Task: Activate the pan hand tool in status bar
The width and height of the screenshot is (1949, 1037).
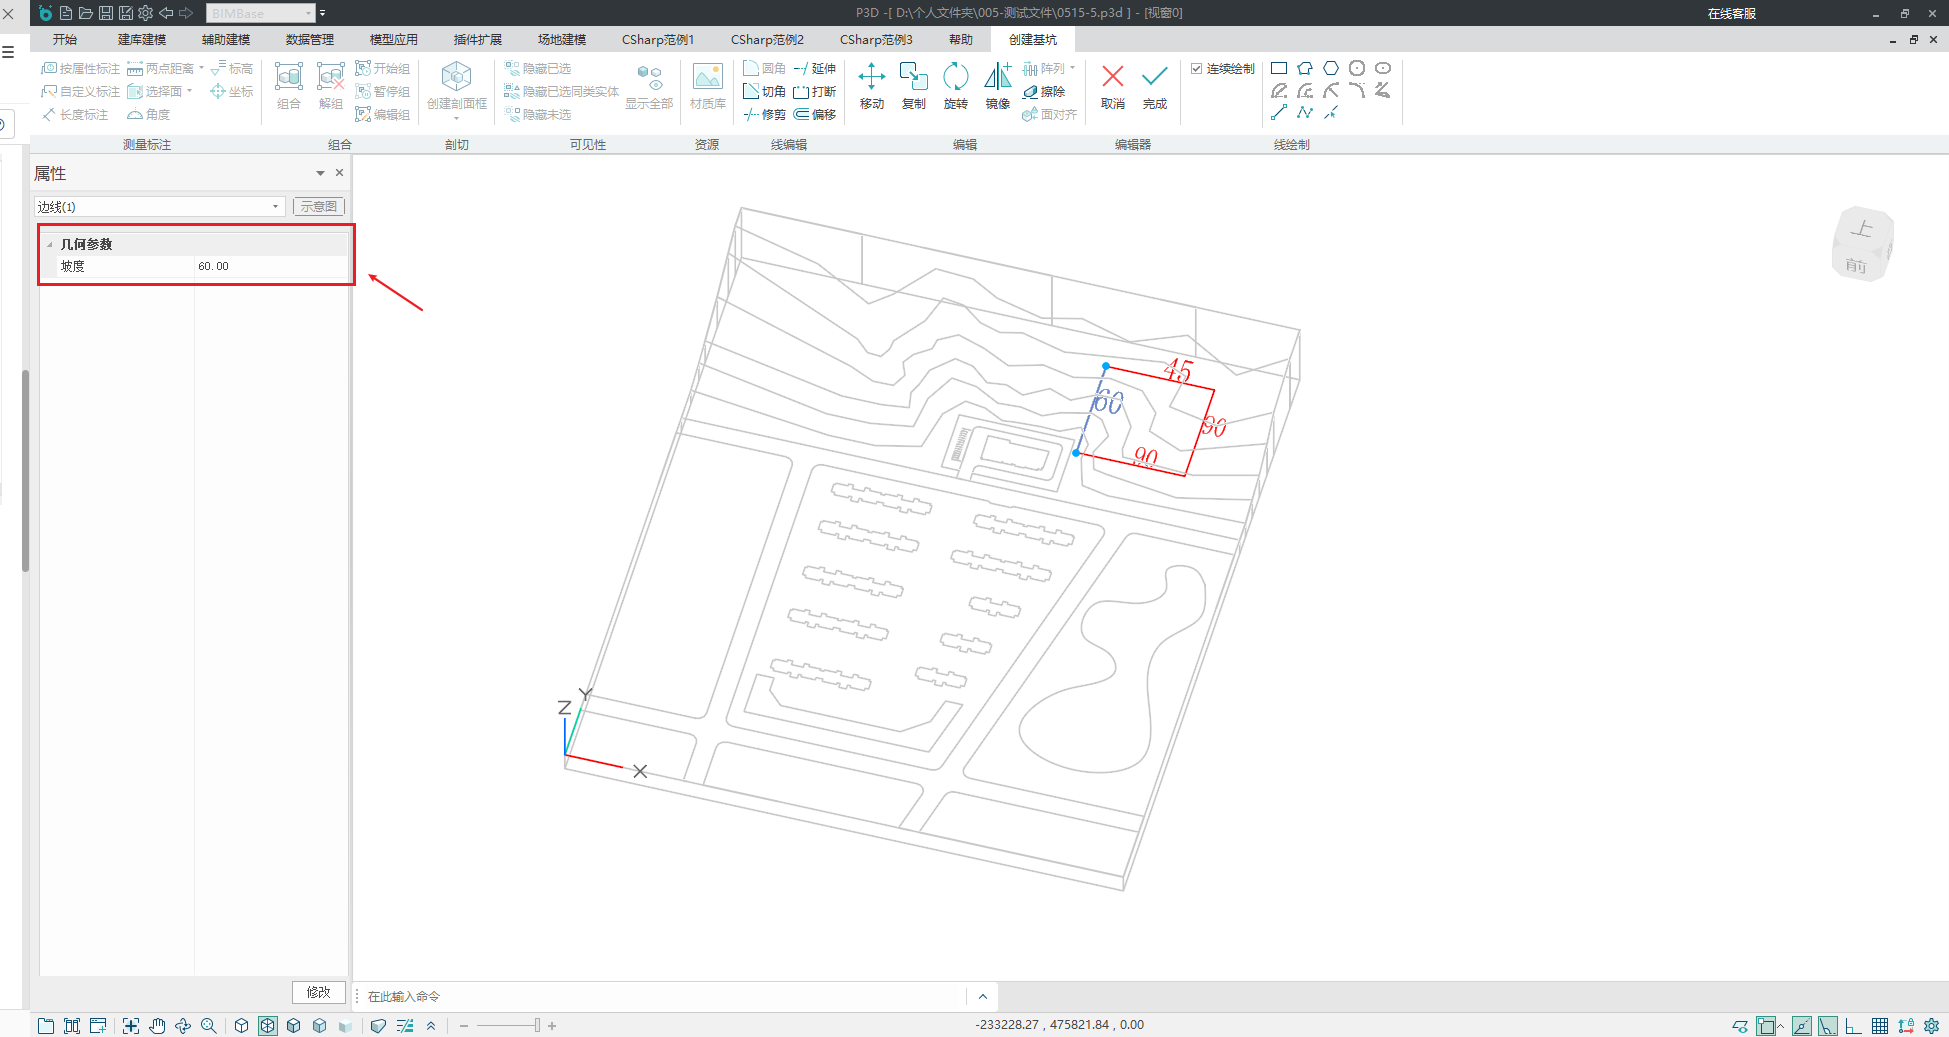Action: point(157,1025)
